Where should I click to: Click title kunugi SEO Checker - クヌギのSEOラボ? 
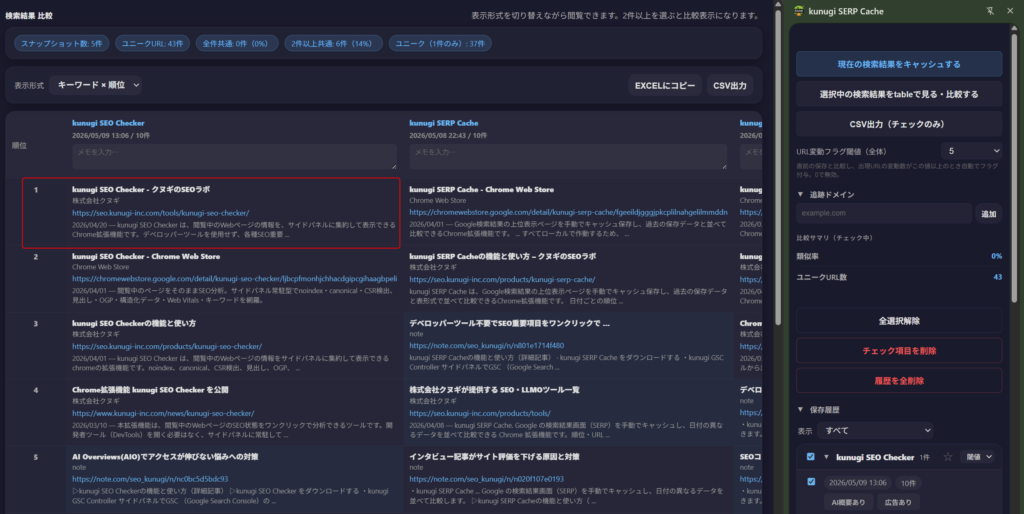coord(141,189)
